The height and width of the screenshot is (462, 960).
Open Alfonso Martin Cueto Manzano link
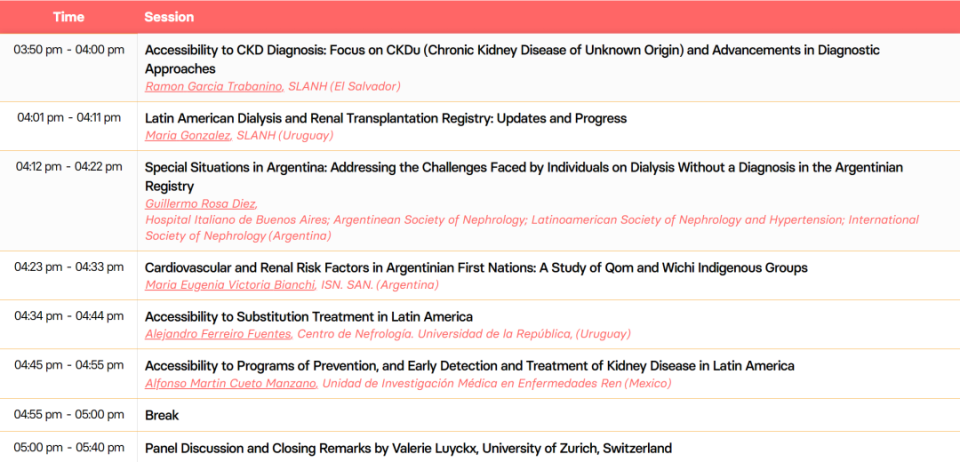[232, 384]
